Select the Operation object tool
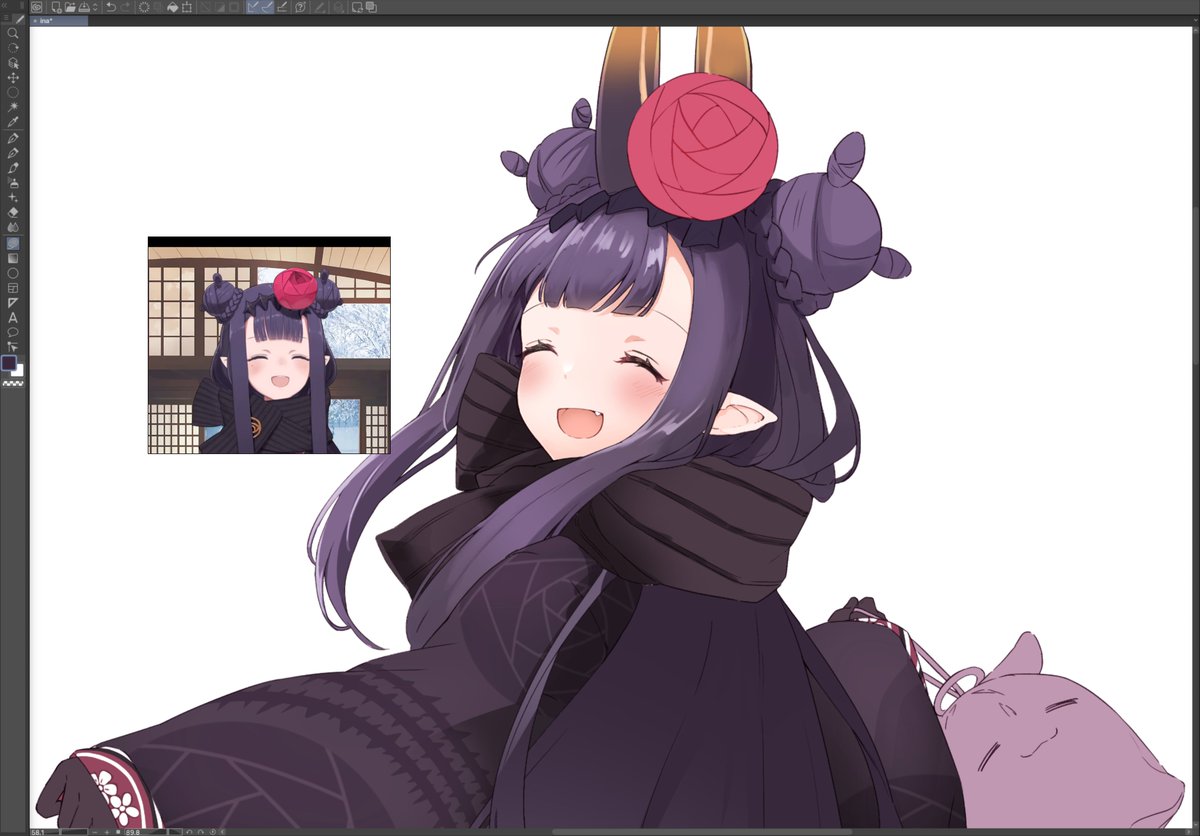 [13, 62]
